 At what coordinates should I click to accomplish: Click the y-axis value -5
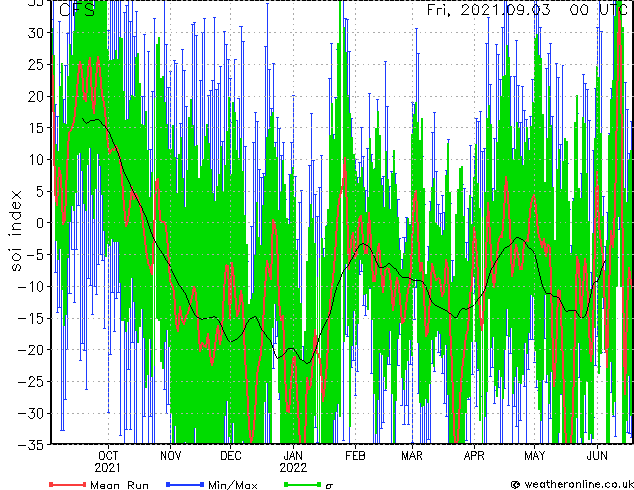coord(35,255)
